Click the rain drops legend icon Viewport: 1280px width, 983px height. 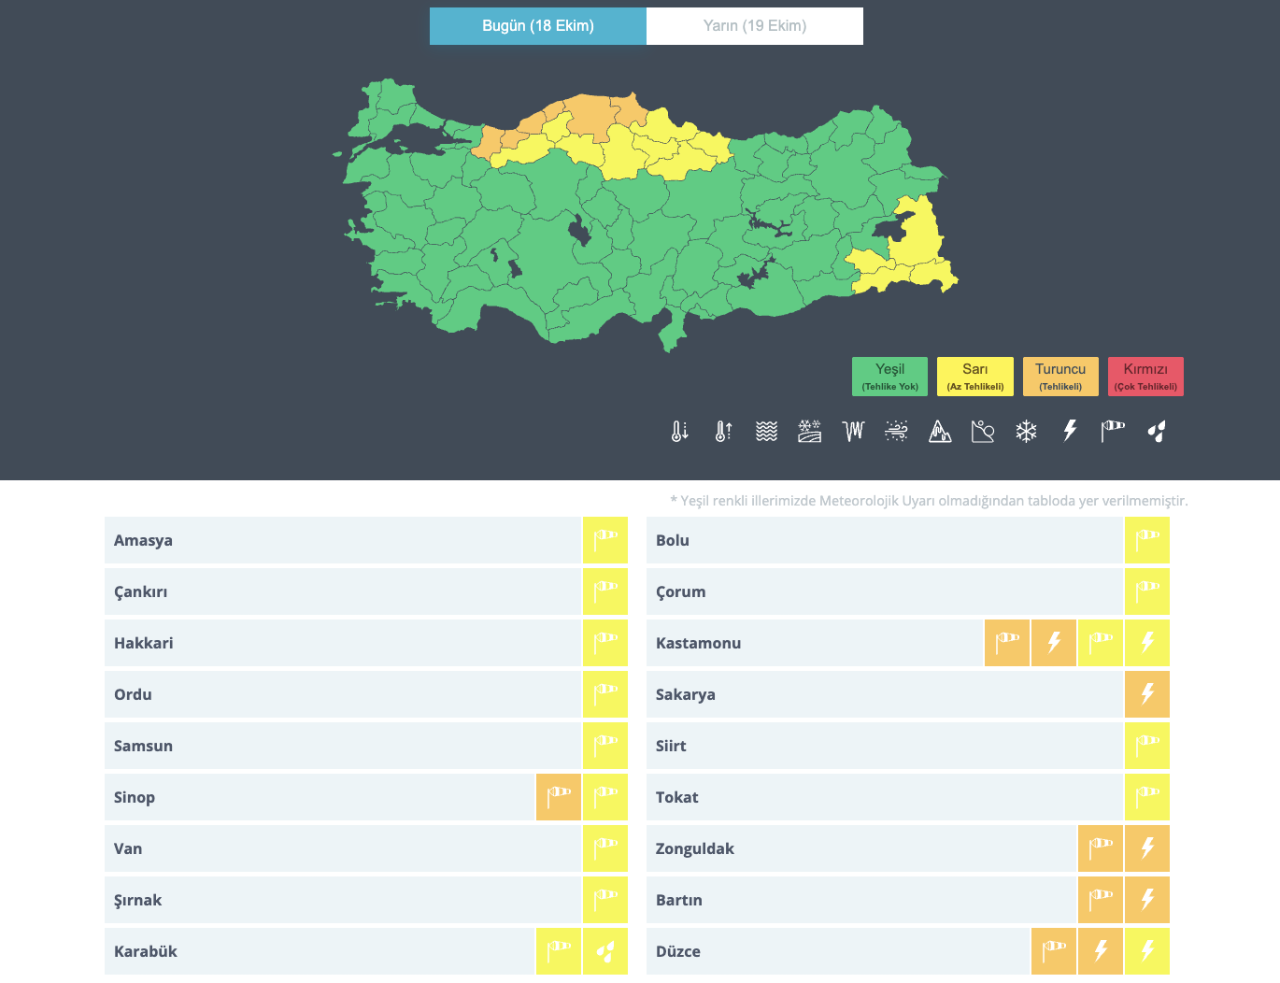click(1157, 431)
